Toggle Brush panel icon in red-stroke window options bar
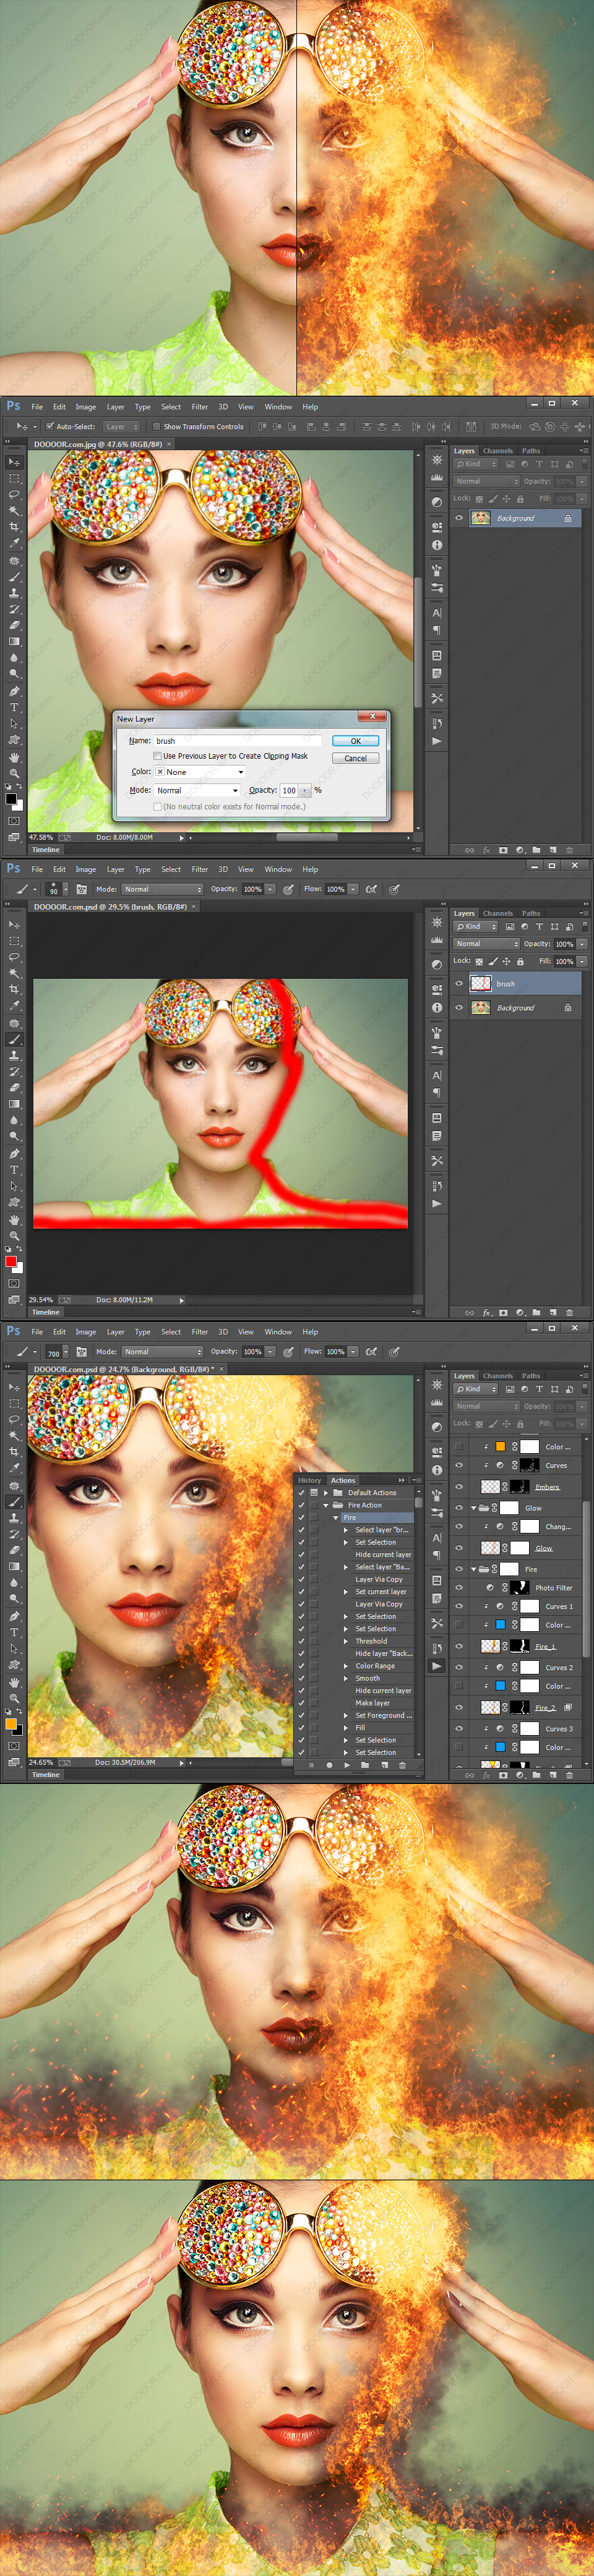 tap(81, 889)
